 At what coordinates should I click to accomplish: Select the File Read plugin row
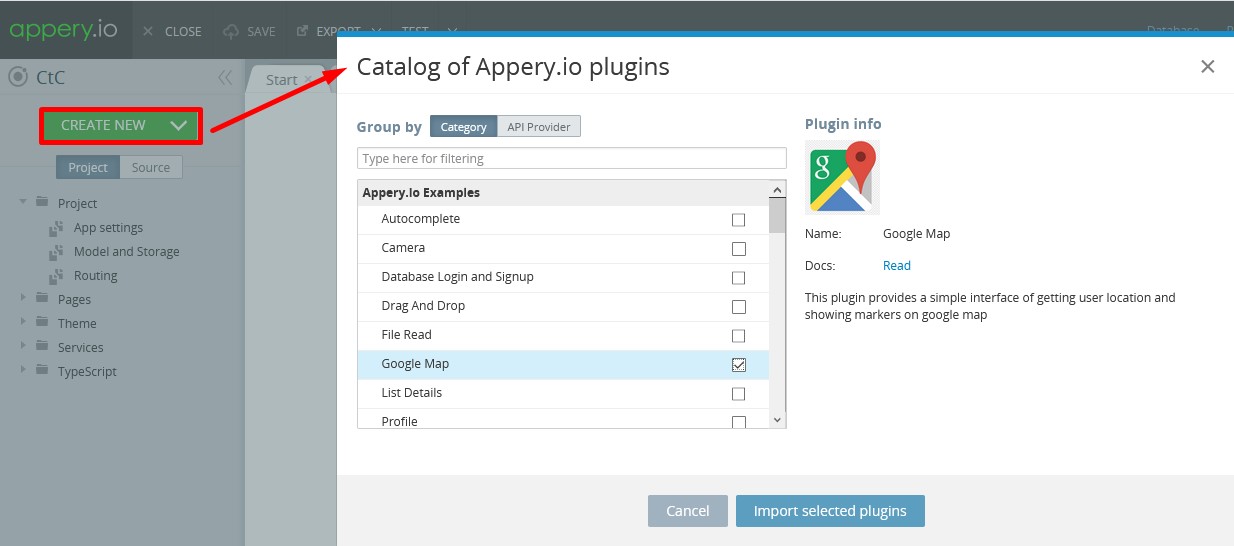(x=563, y=335)
